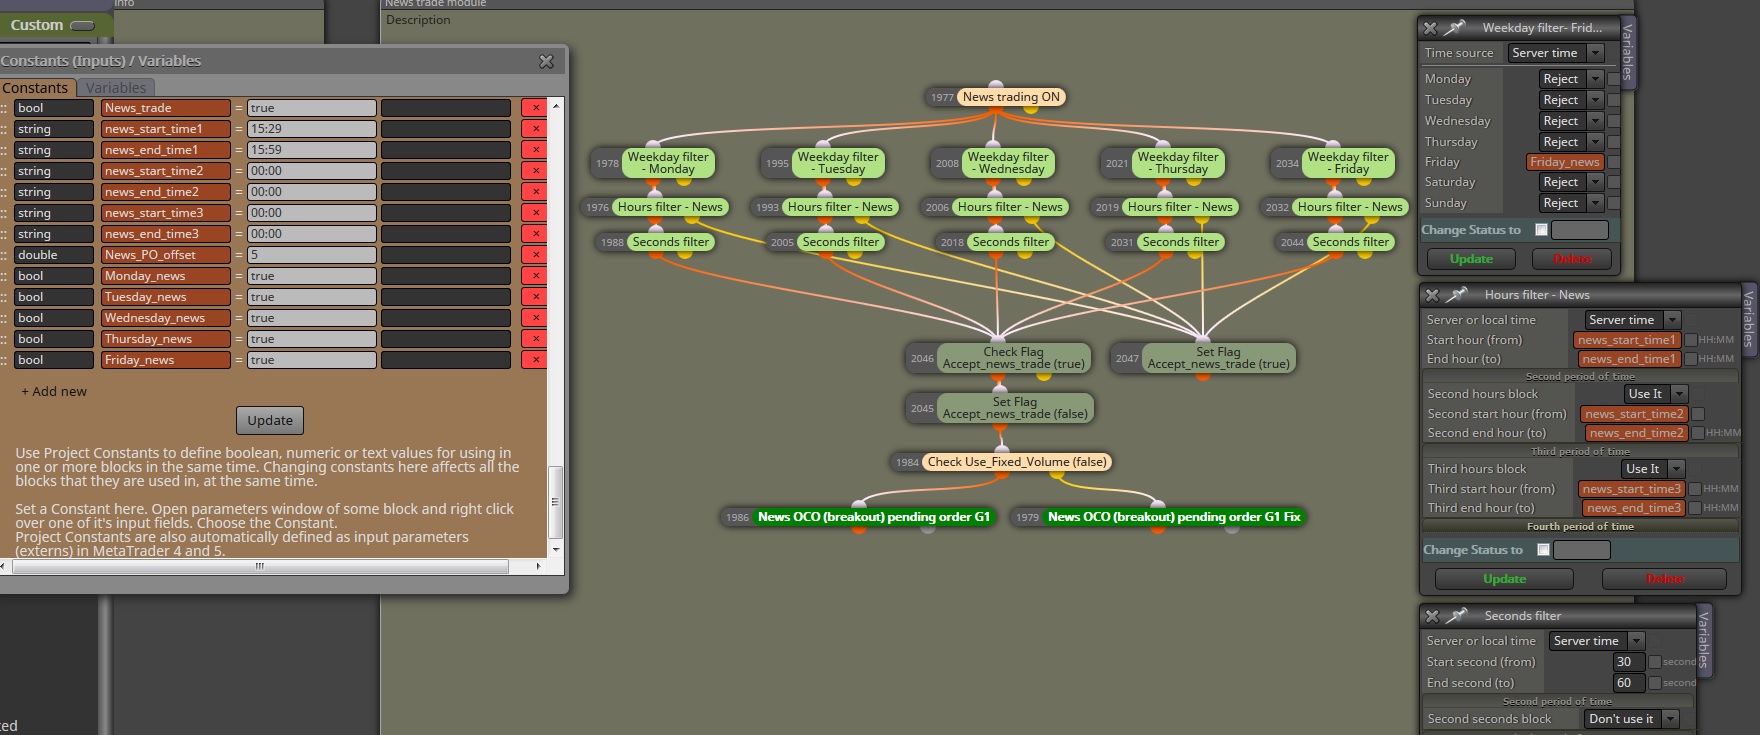
Task: Close the Seconds filter panel
Action: pyautogui.click(x=1432, y=616)
